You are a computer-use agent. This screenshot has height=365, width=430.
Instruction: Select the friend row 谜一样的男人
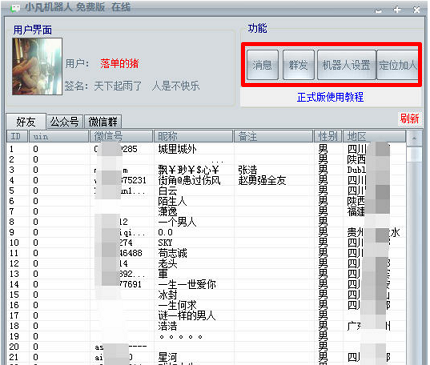point(207,315)
